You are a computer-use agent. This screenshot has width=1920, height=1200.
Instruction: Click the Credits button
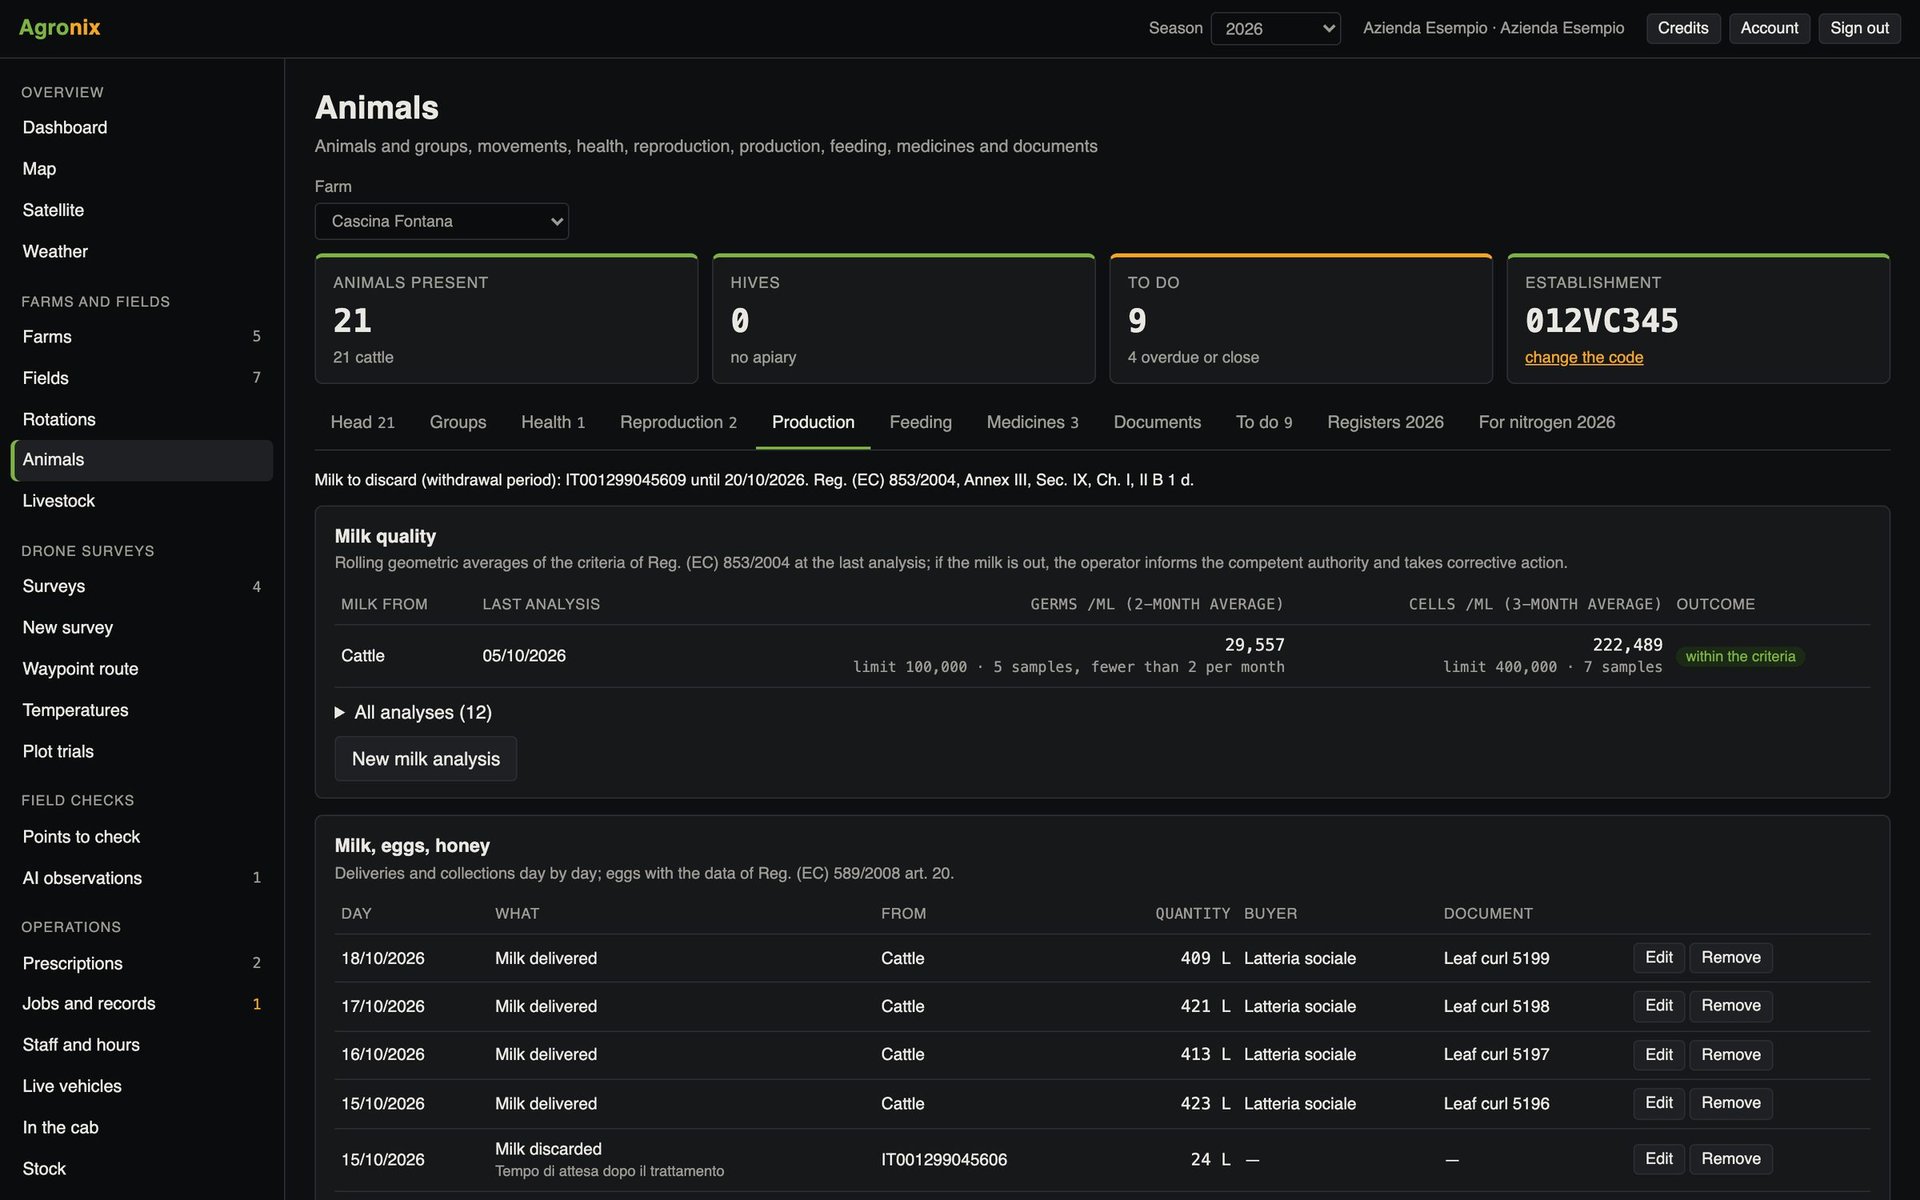(x=1683, y=28)
